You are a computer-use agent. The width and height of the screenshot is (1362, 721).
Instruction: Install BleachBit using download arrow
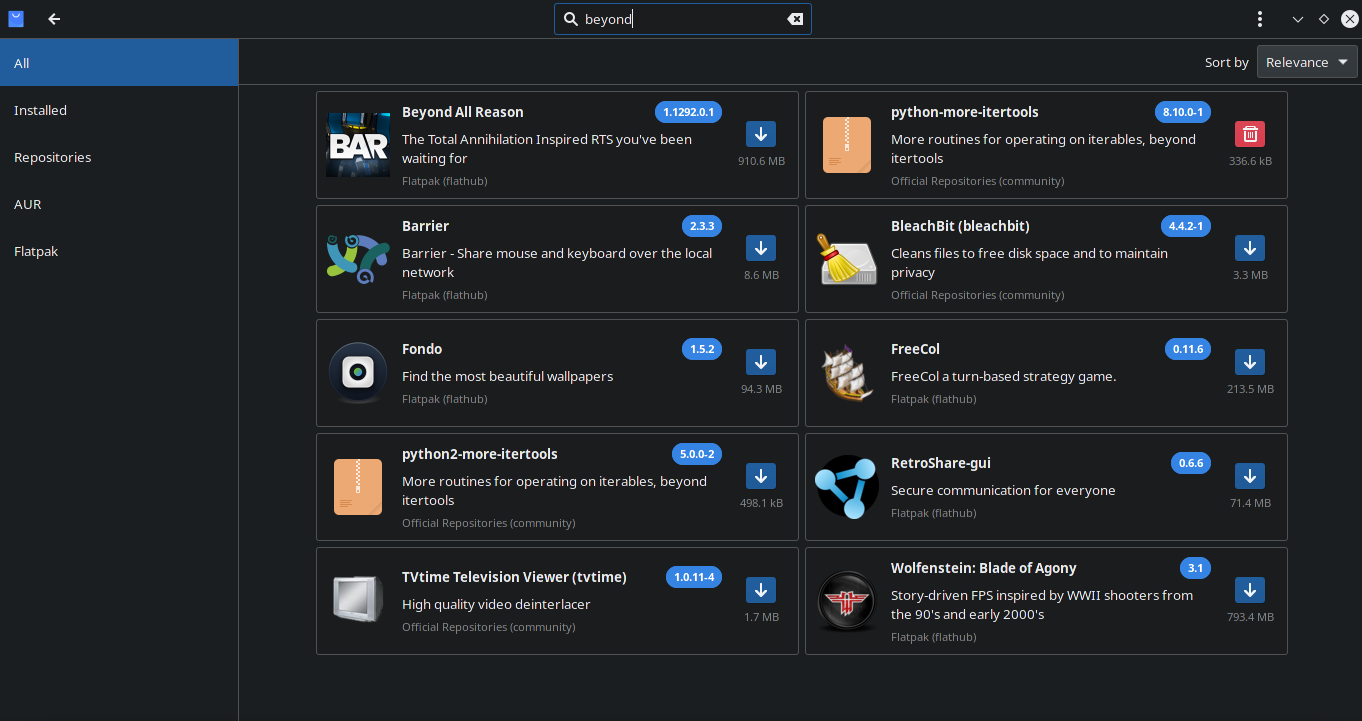(1250, 248)
